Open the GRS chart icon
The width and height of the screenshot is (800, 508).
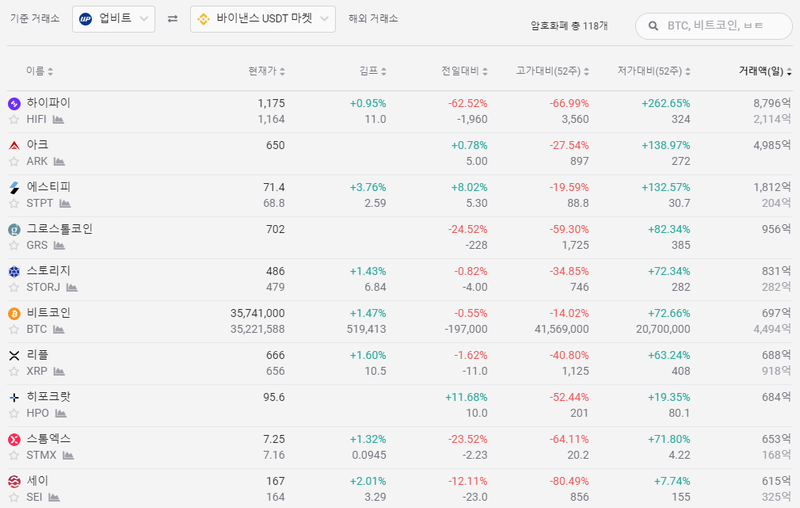click(x=59, y=246)
